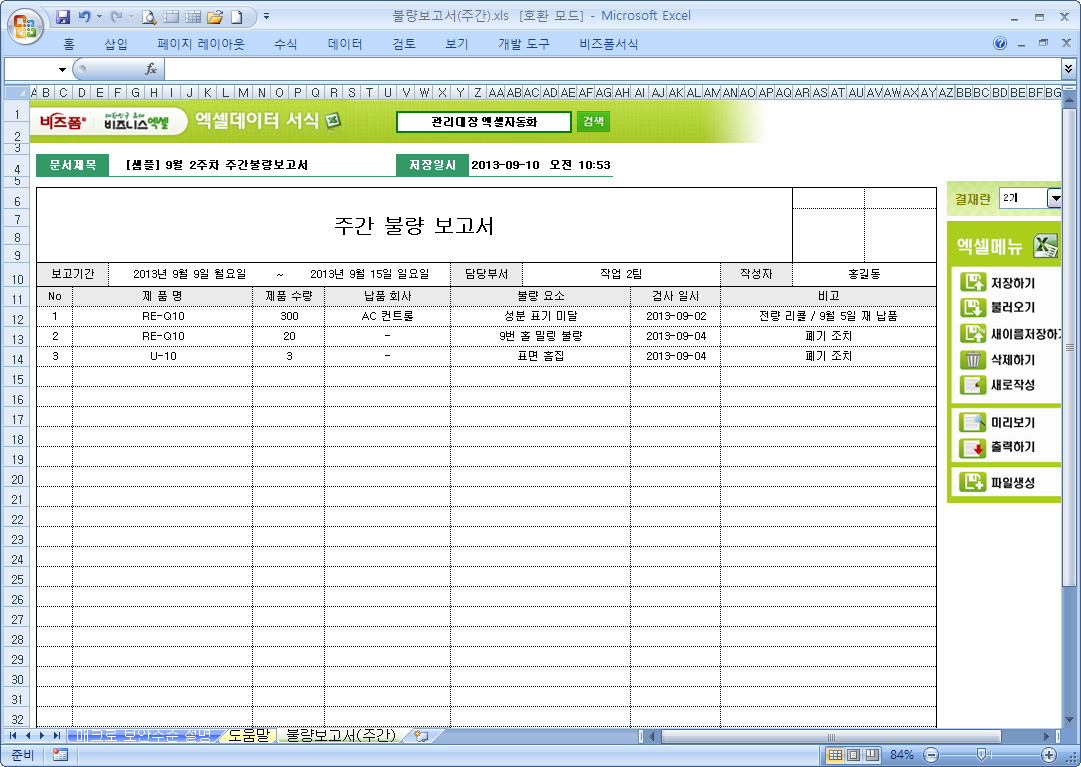Click row header 20

[17, 480]
